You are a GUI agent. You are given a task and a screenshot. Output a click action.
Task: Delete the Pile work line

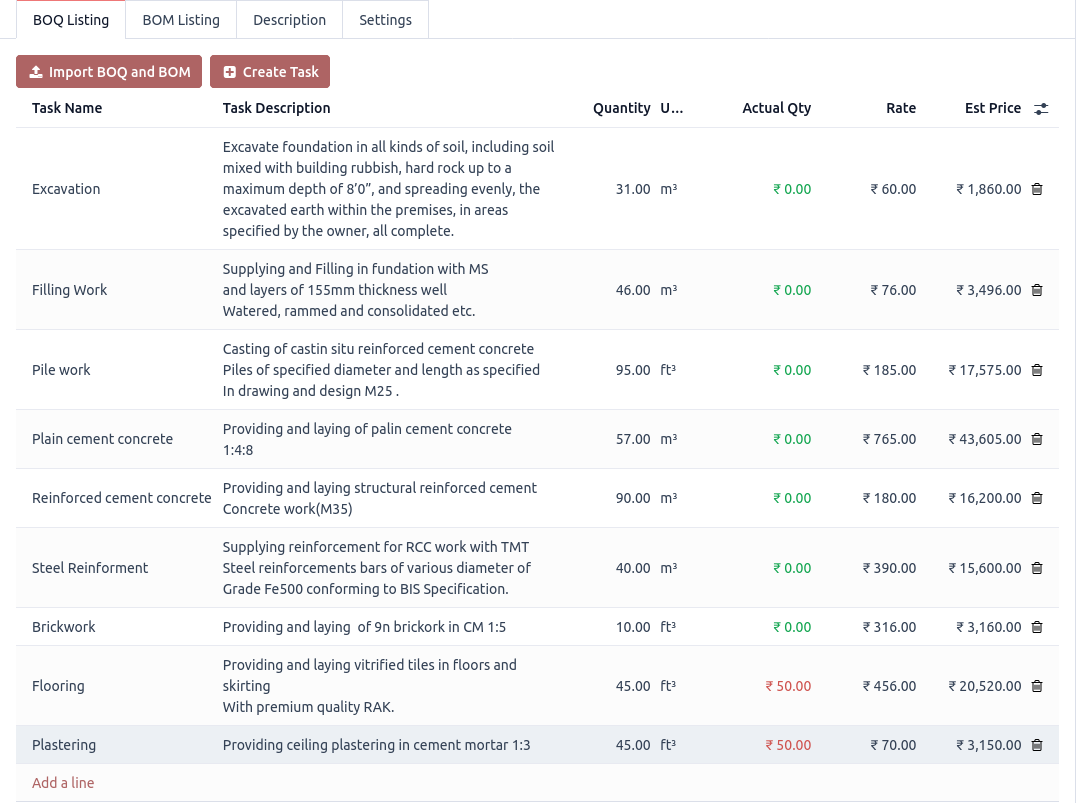click(x=1037, y=370)
